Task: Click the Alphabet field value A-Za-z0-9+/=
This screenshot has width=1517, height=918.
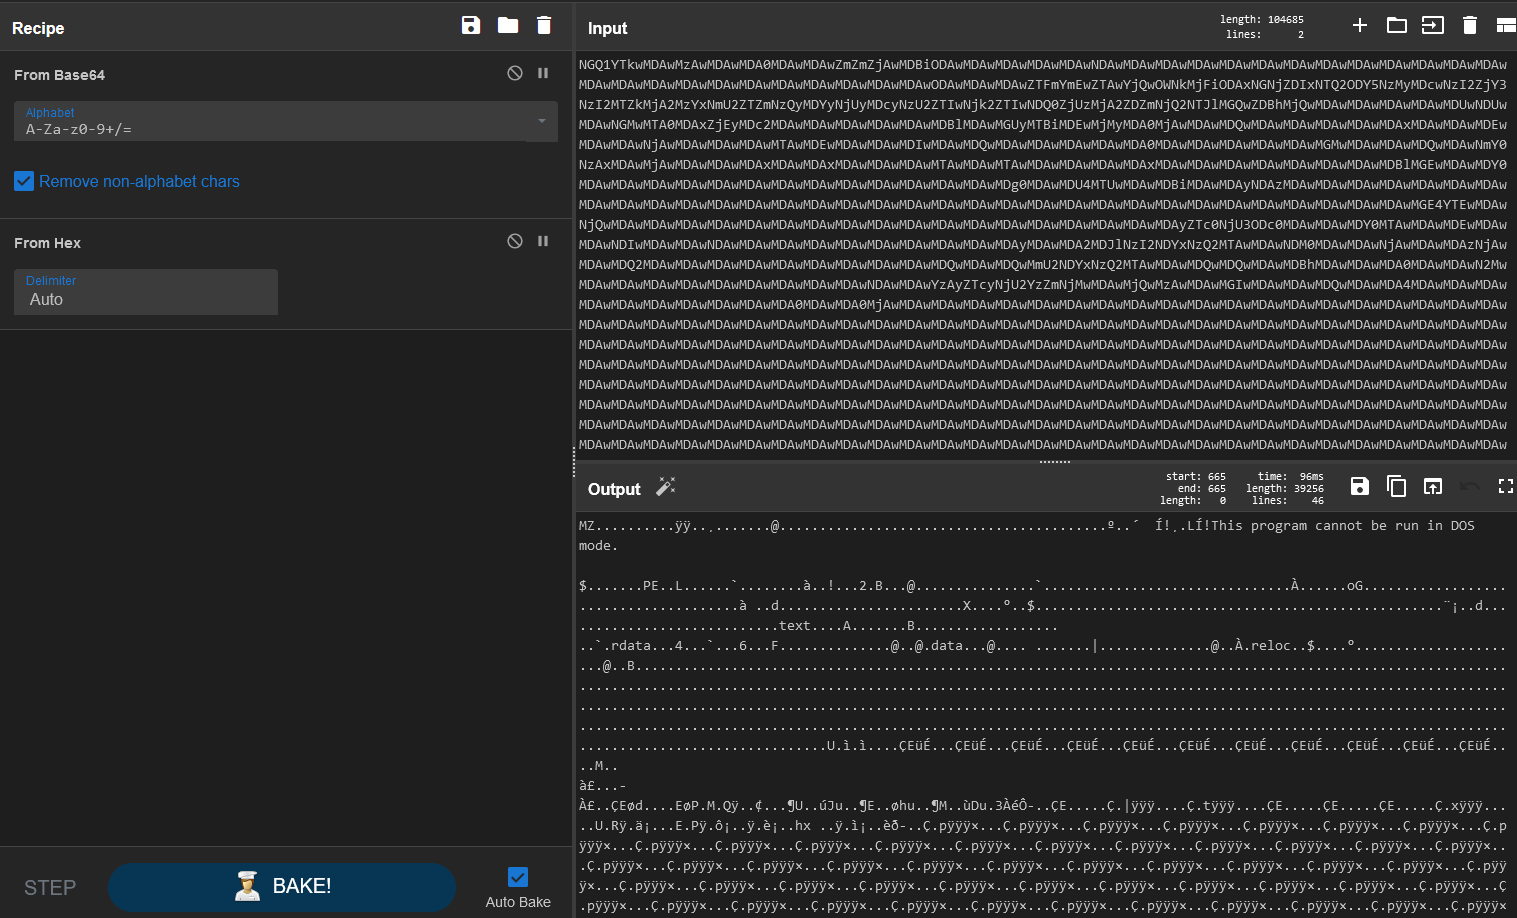Action: pyautogui.click(x=79, y=129)
